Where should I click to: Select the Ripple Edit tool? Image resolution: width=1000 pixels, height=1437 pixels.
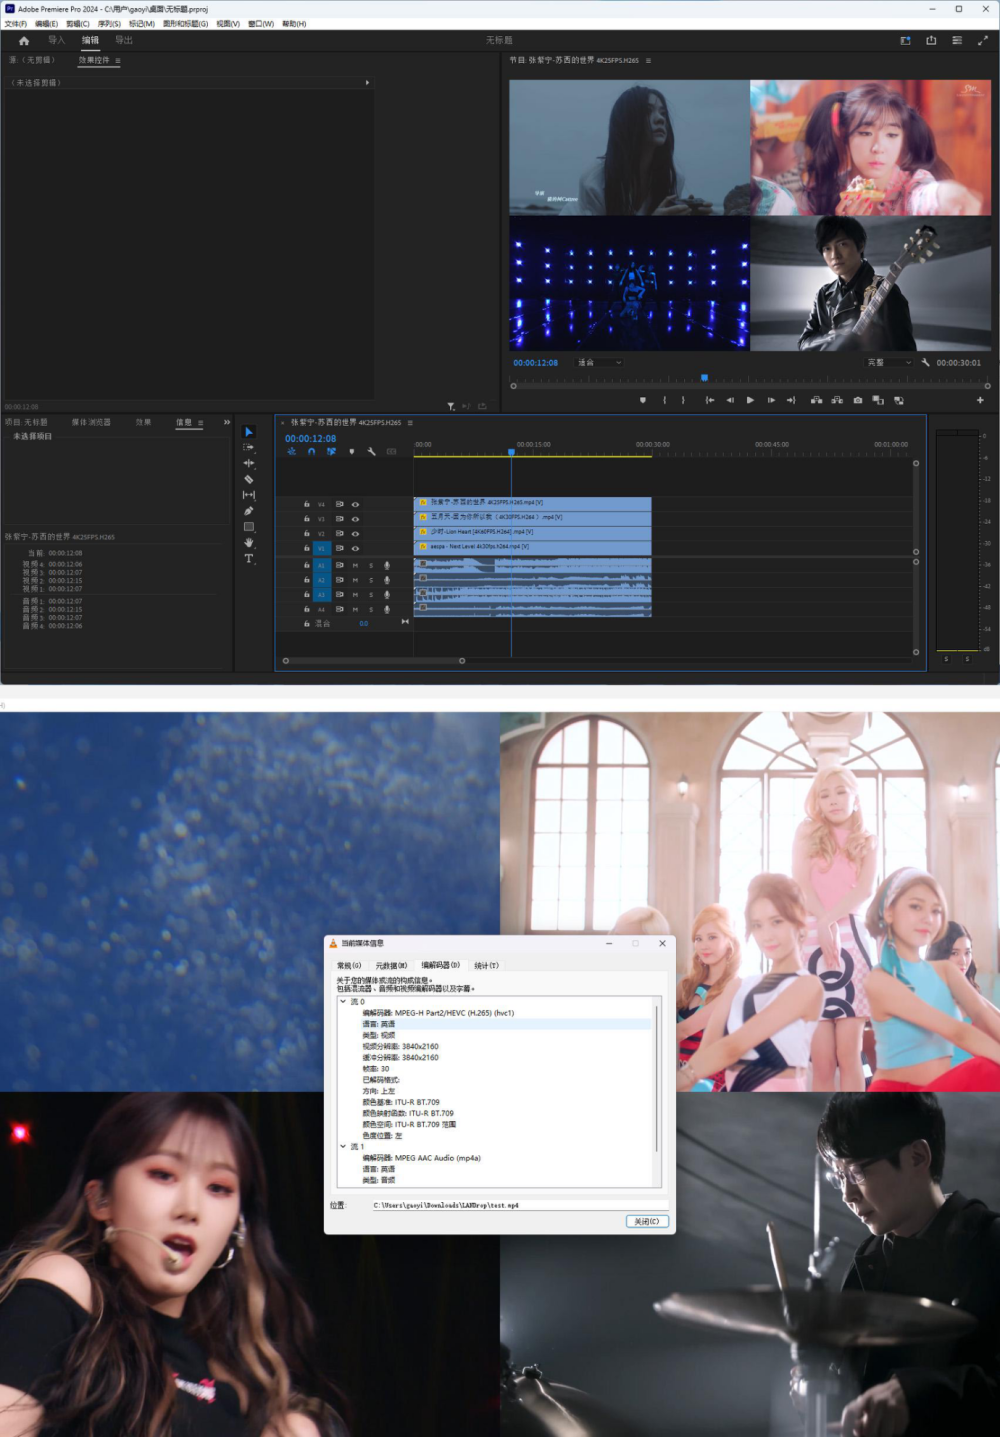(x=249, y=463)
